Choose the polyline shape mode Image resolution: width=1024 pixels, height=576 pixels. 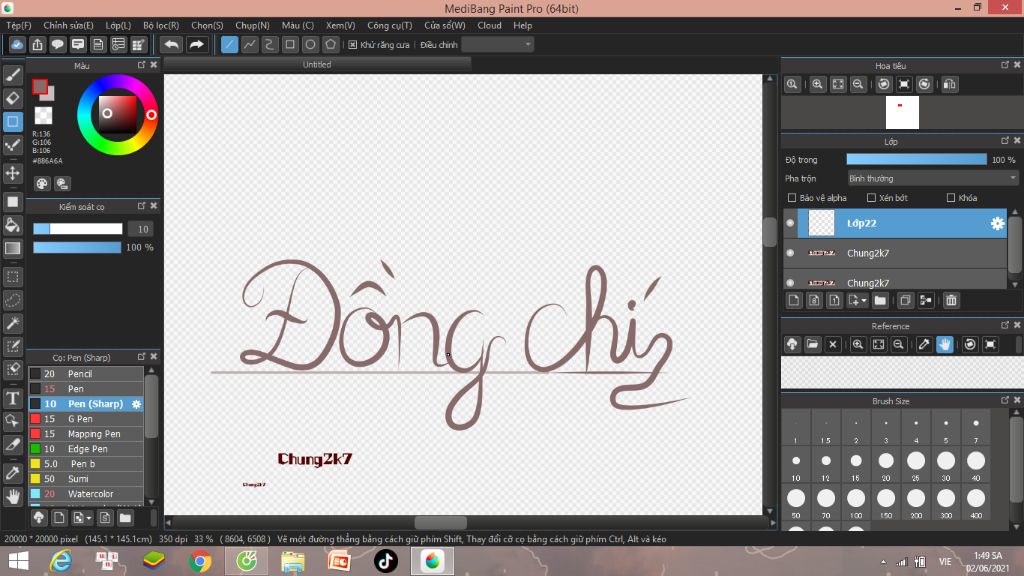249,44
